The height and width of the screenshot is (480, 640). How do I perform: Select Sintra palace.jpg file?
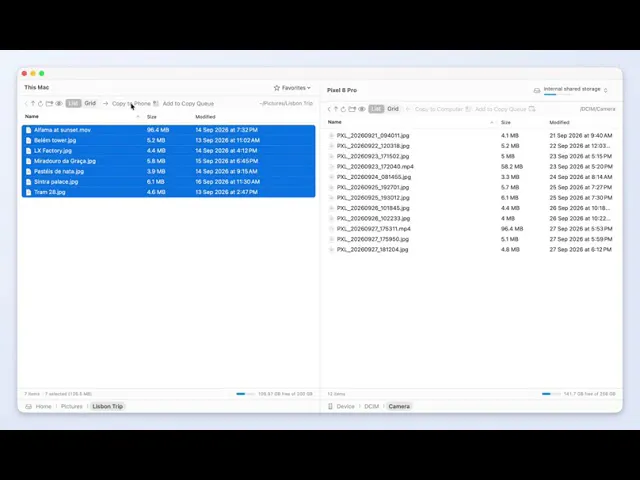pyautogui.click(x=168, y=182)
